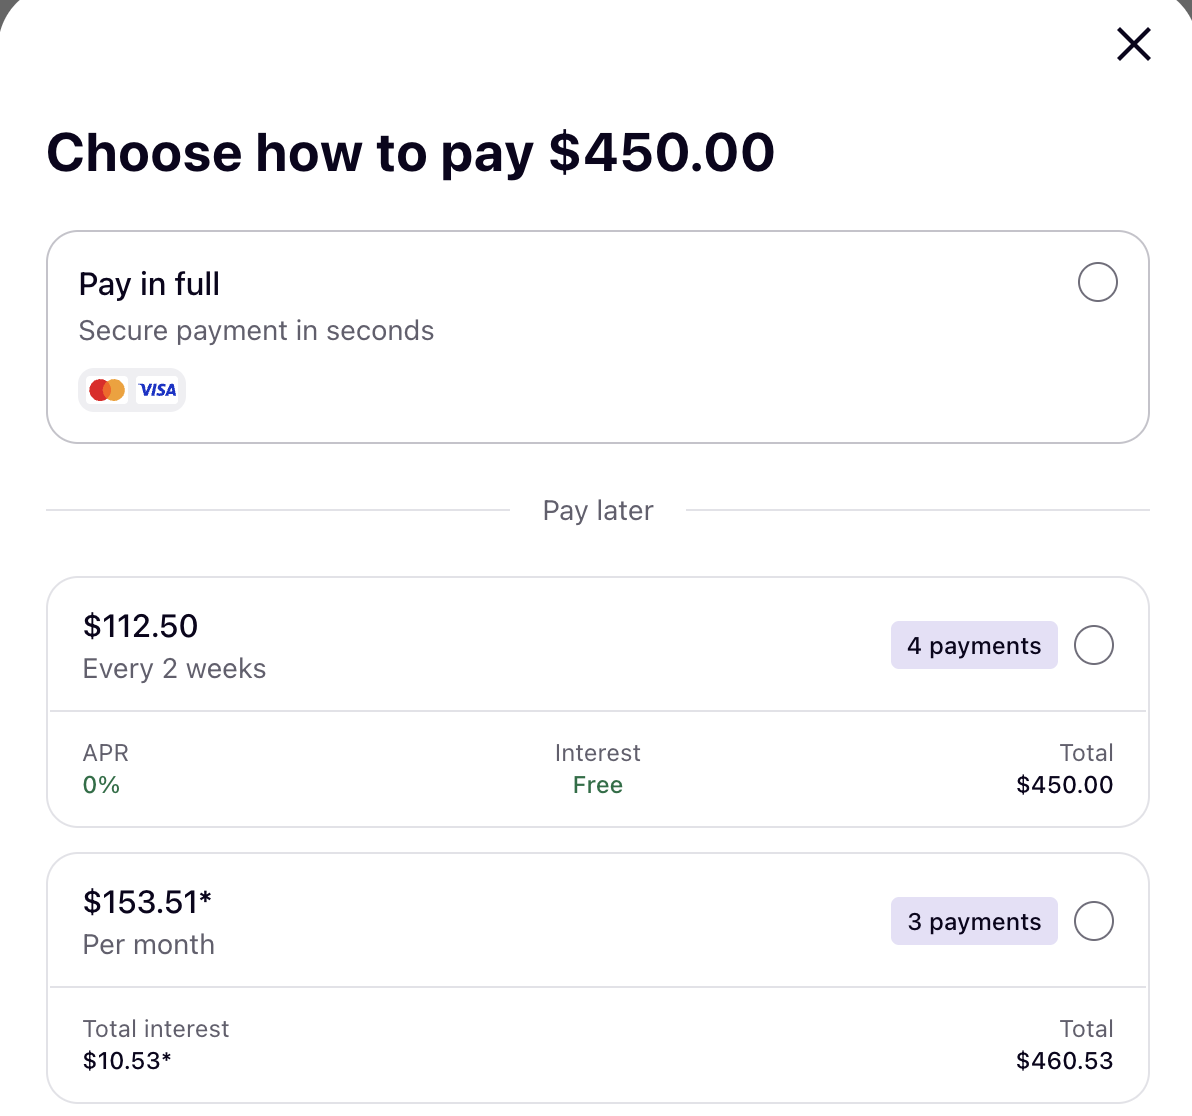Select the Pay in full radio button

tap(1097, 282)
